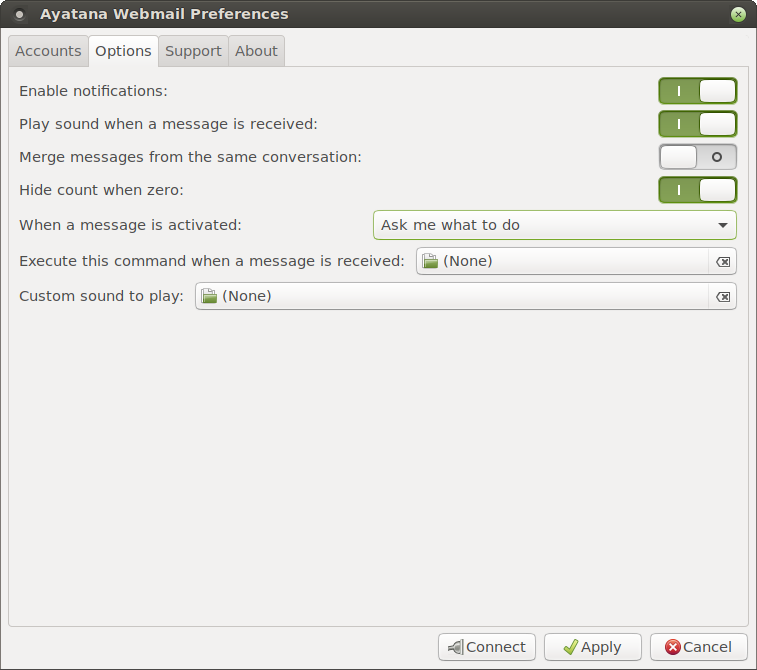Image resolution: width=757 pixels, height=670 pixels.
Task: Click the Apply button
Action: click(593, 647)
